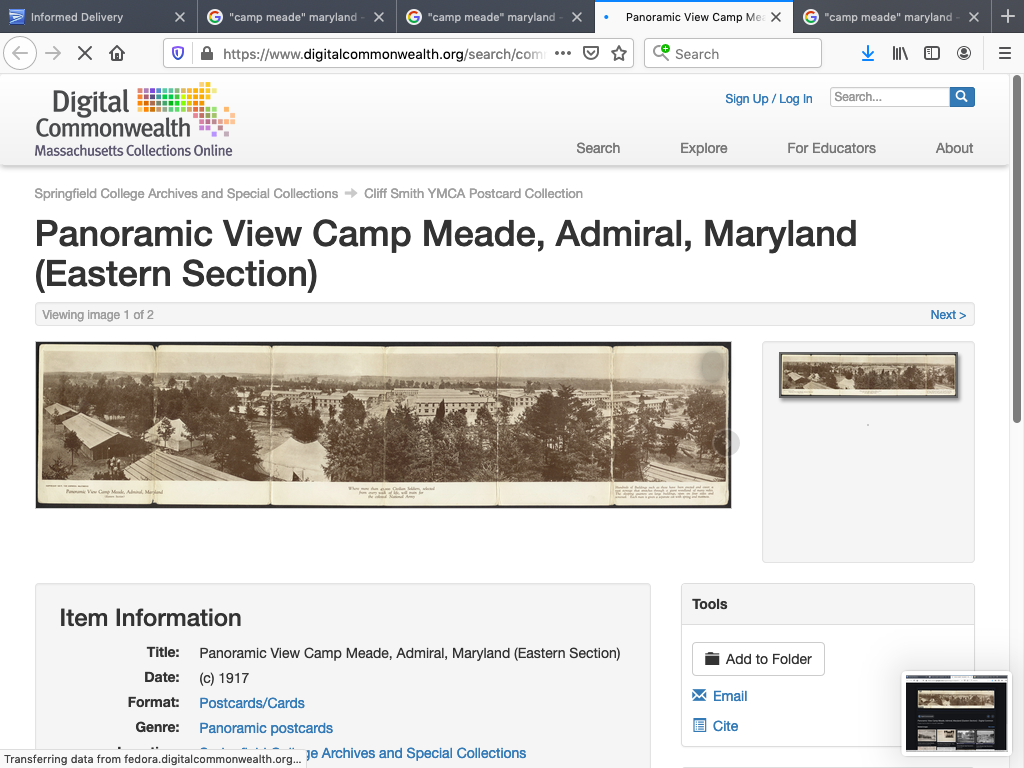Open Firefox downloads arrow icon
The width and height of the screenshot is (1024, 768).
coord(867,54)
